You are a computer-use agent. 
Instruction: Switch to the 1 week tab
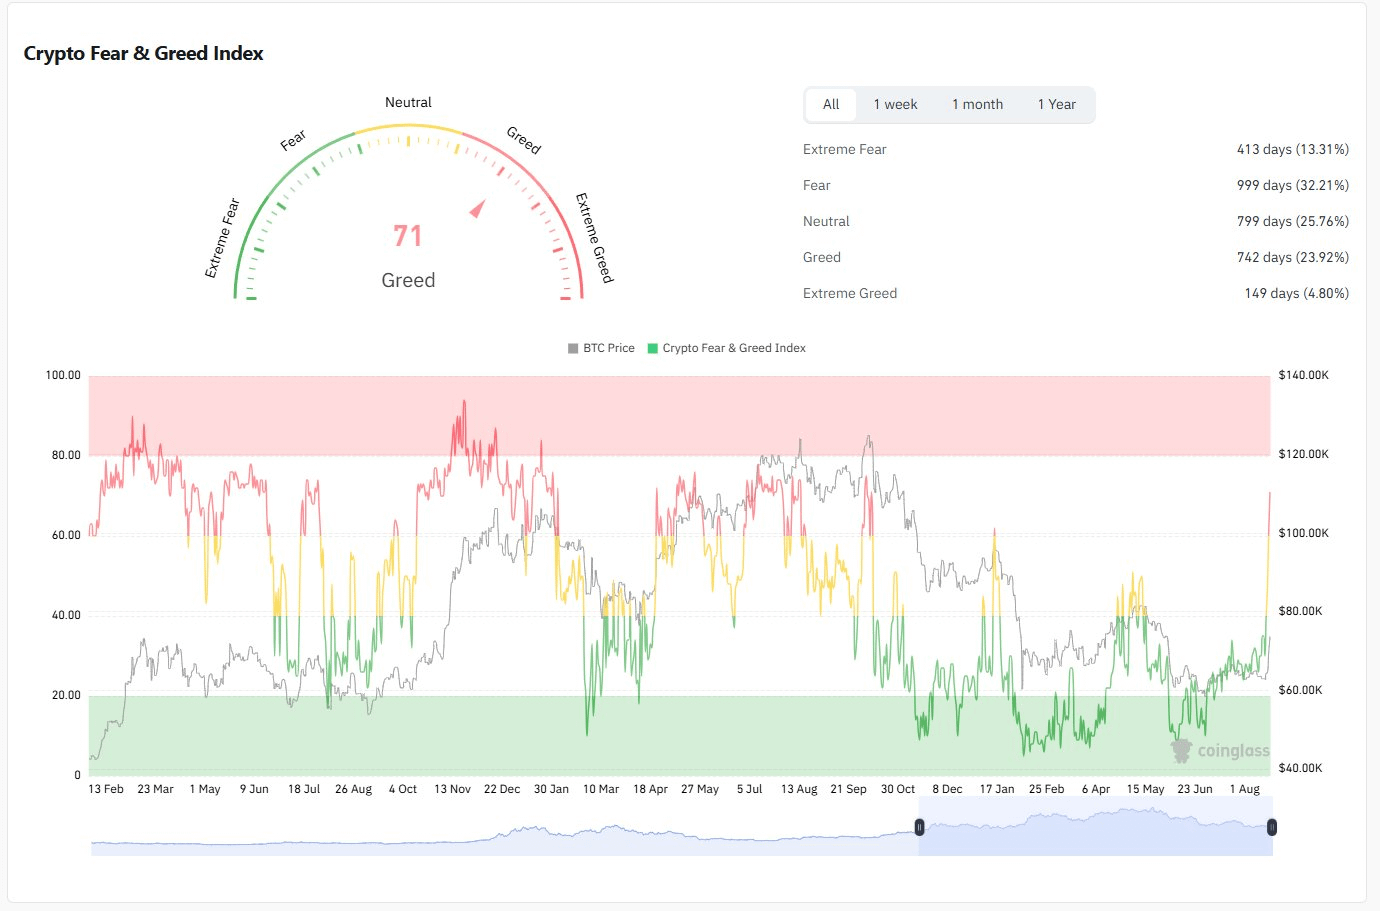pos(895,104)
